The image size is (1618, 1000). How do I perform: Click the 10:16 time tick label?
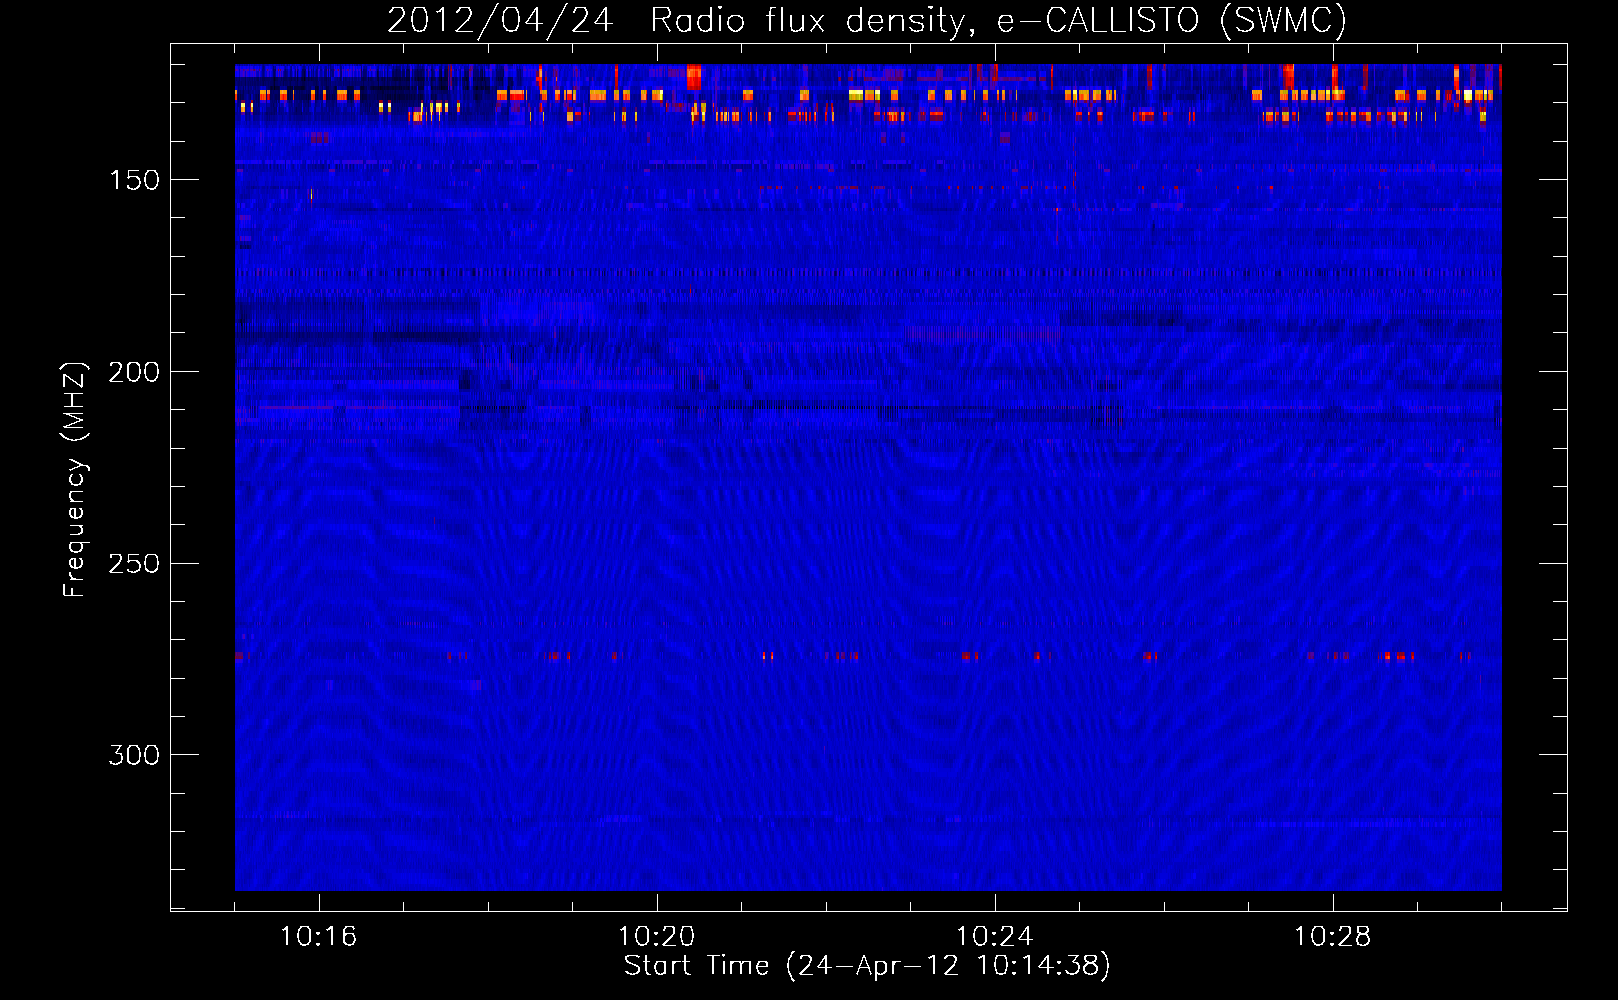click(x=319, y=937)
